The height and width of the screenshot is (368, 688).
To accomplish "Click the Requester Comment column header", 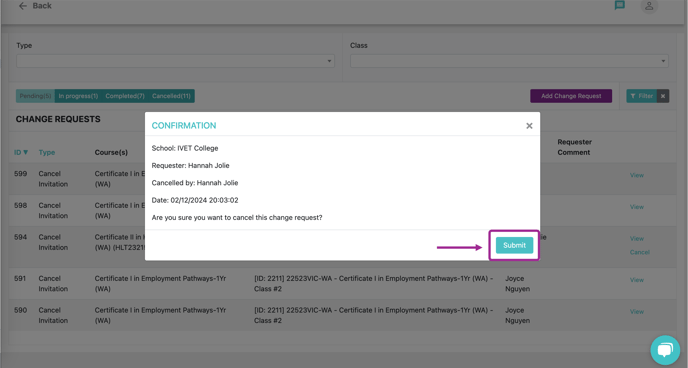I will [574, 147].
